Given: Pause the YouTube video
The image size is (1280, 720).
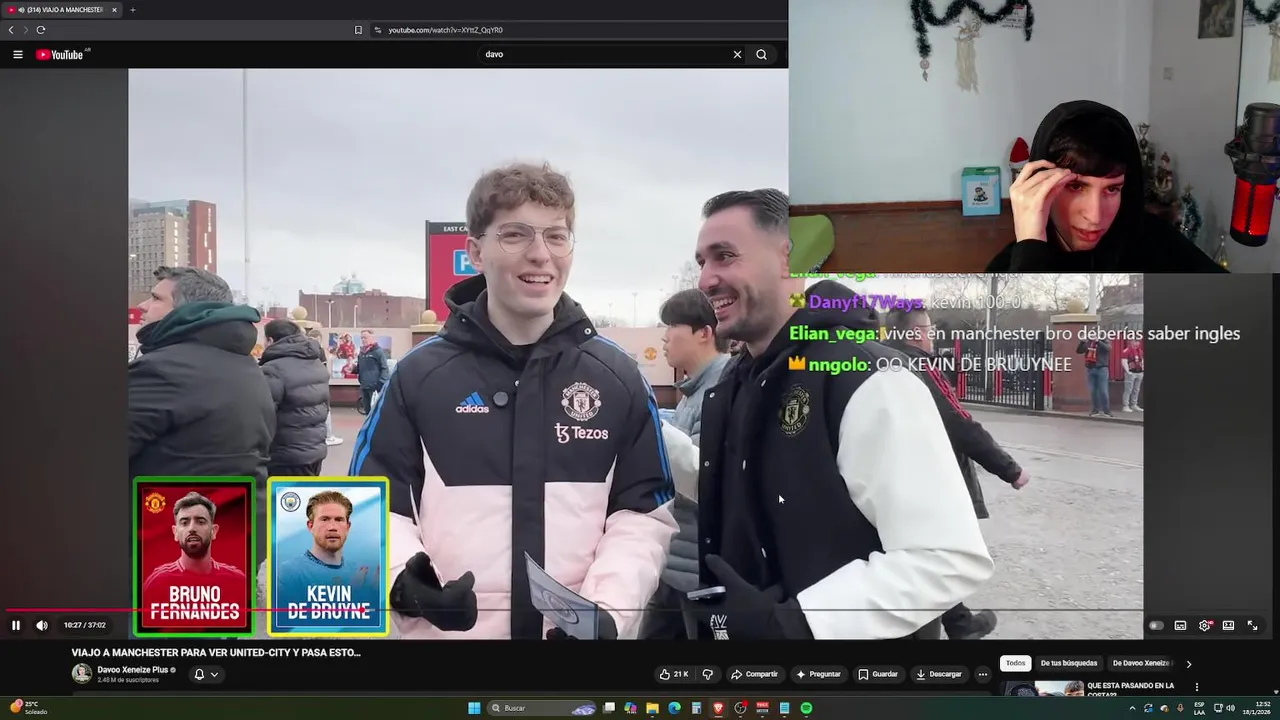Looking at the screenshot, I should [x=16, y=625].
